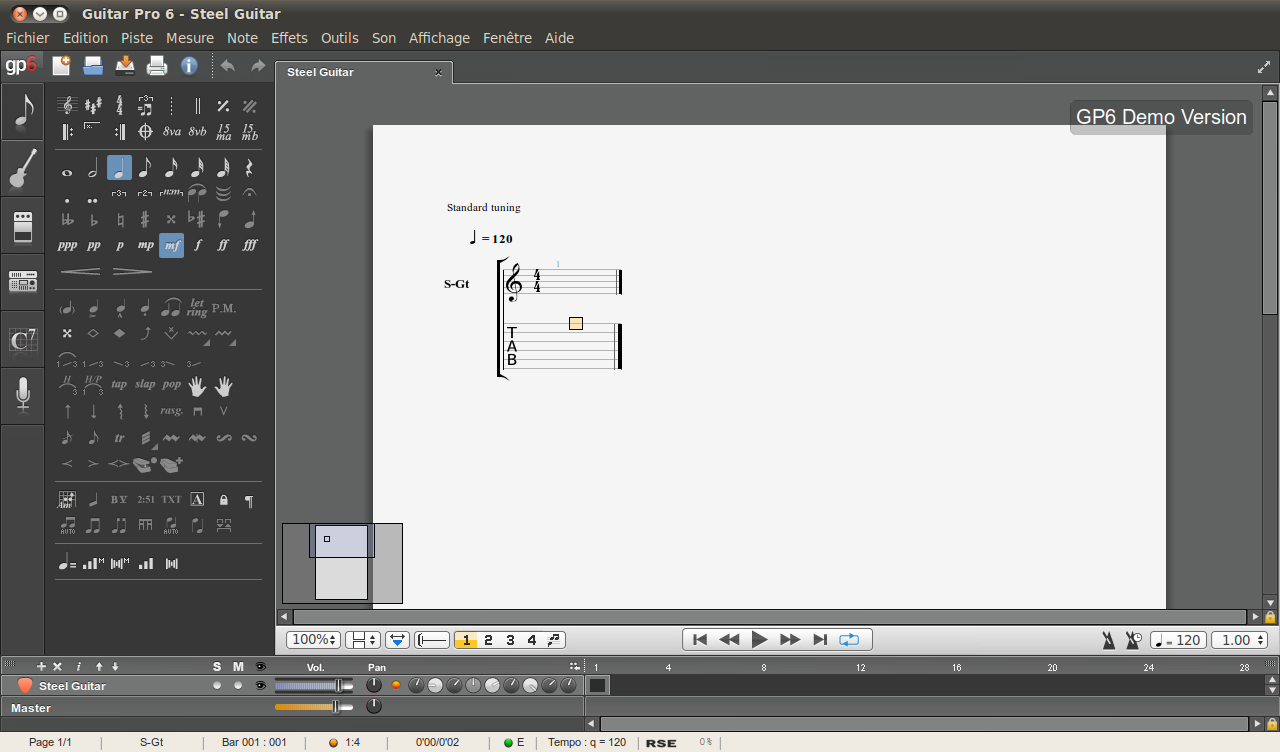The image size is (1280, 752).
Task: Adjust Master volume slider
Action: [x=314, y=707]
